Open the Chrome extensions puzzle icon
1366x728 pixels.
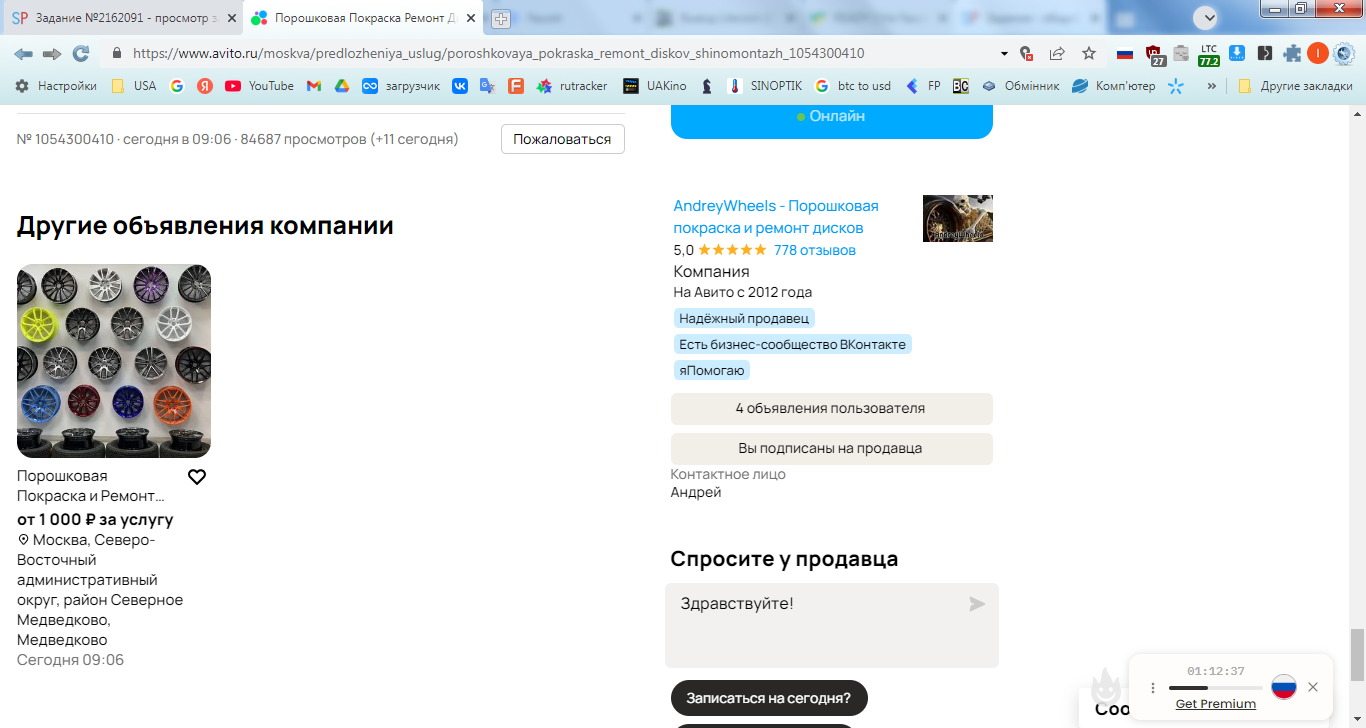pos(1293,54)
